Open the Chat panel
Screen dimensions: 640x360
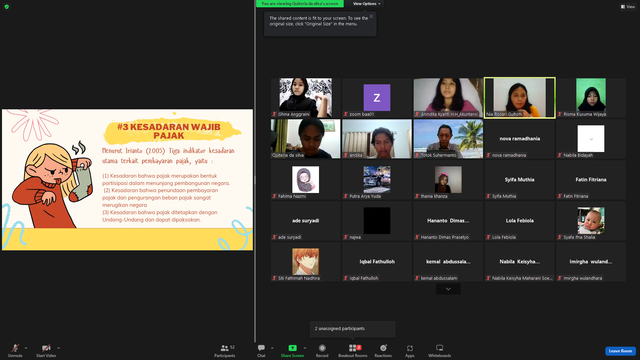click(x=261, y=350)
